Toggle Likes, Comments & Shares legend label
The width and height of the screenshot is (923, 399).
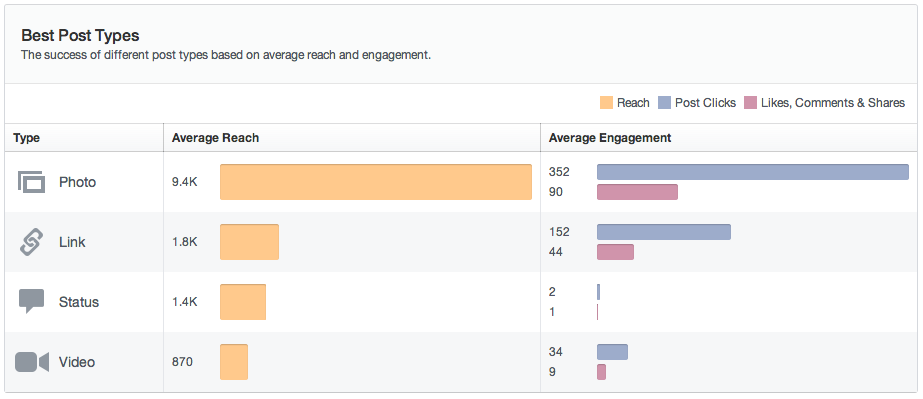(x=833, y=103)
